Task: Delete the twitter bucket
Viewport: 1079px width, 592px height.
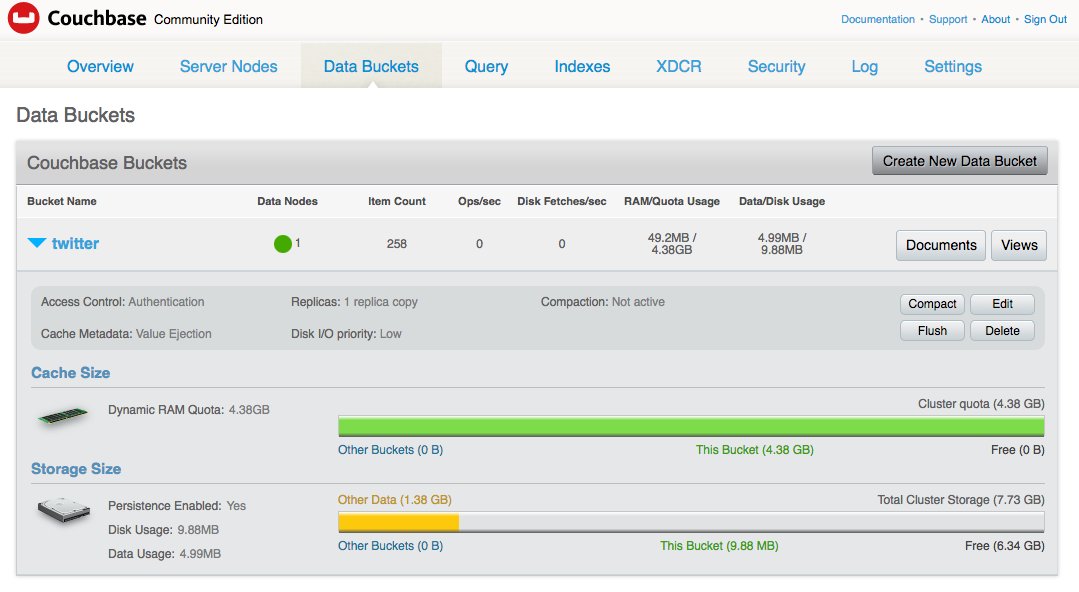Action: pos(1003,330)
